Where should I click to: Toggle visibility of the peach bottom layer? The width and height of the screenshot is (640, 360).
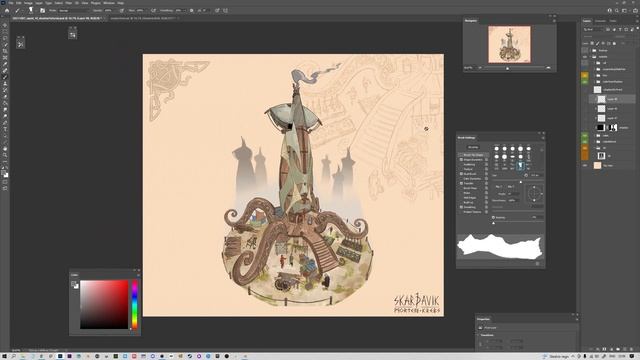point(585,166)
